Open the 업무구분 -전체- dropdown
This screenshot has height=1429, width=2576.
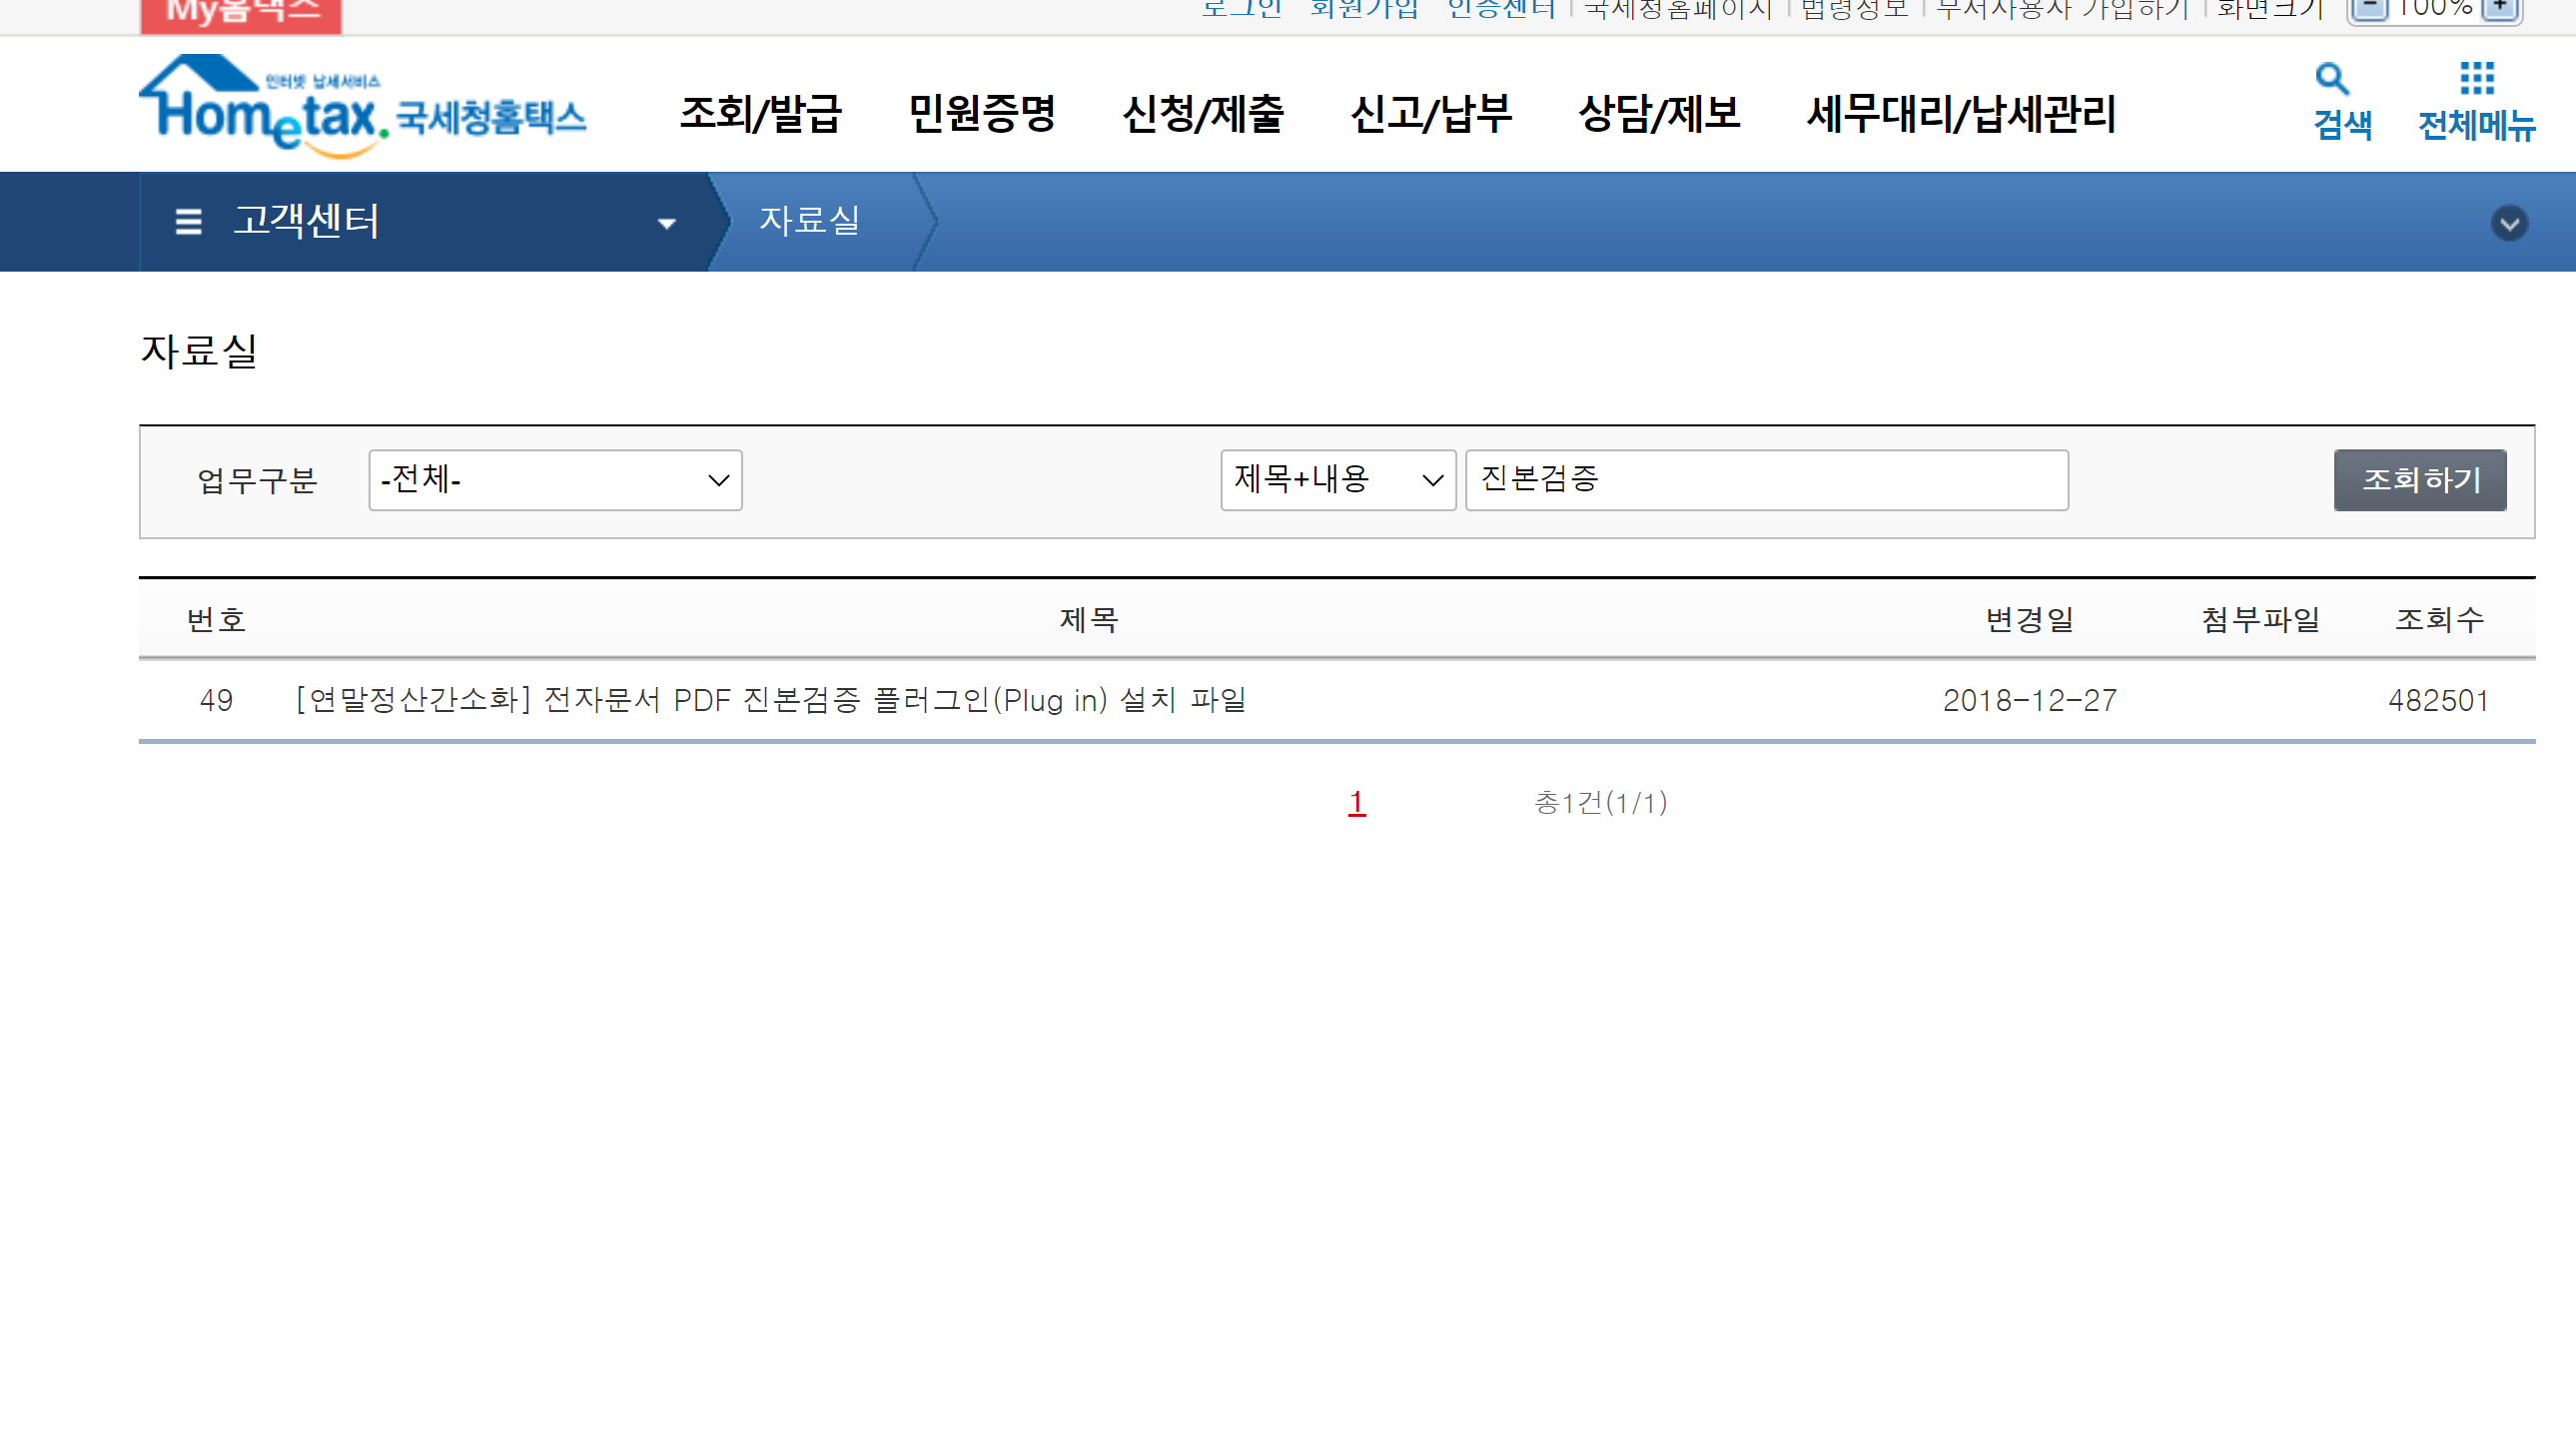tap(554, 480)
